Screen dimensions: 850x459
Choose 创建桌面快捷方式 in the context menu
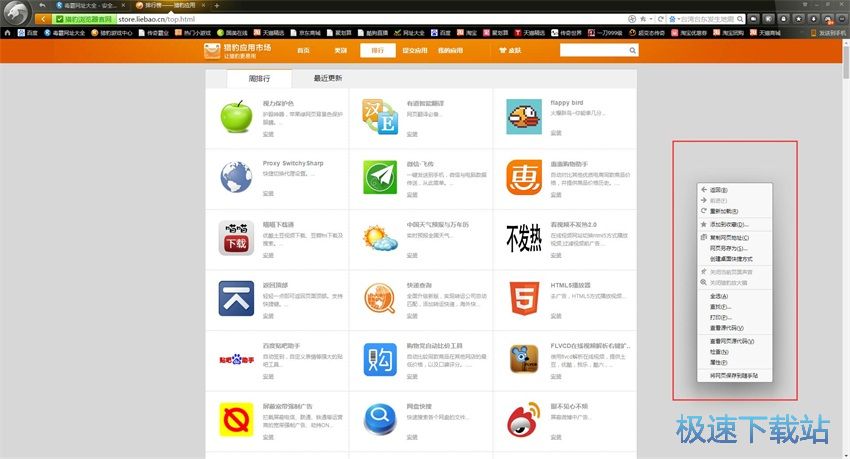[735, 259]
